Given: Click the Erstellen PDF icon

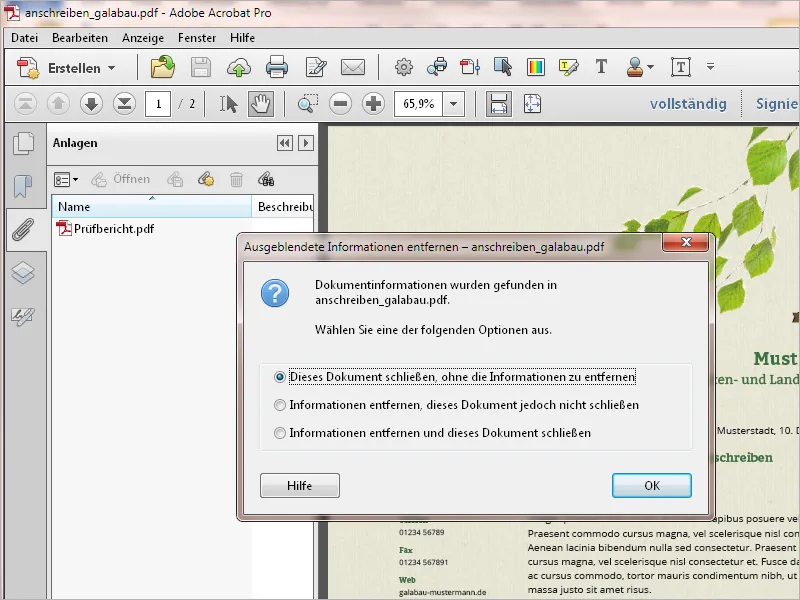Looking at the screenshot, I should point(28,67).
